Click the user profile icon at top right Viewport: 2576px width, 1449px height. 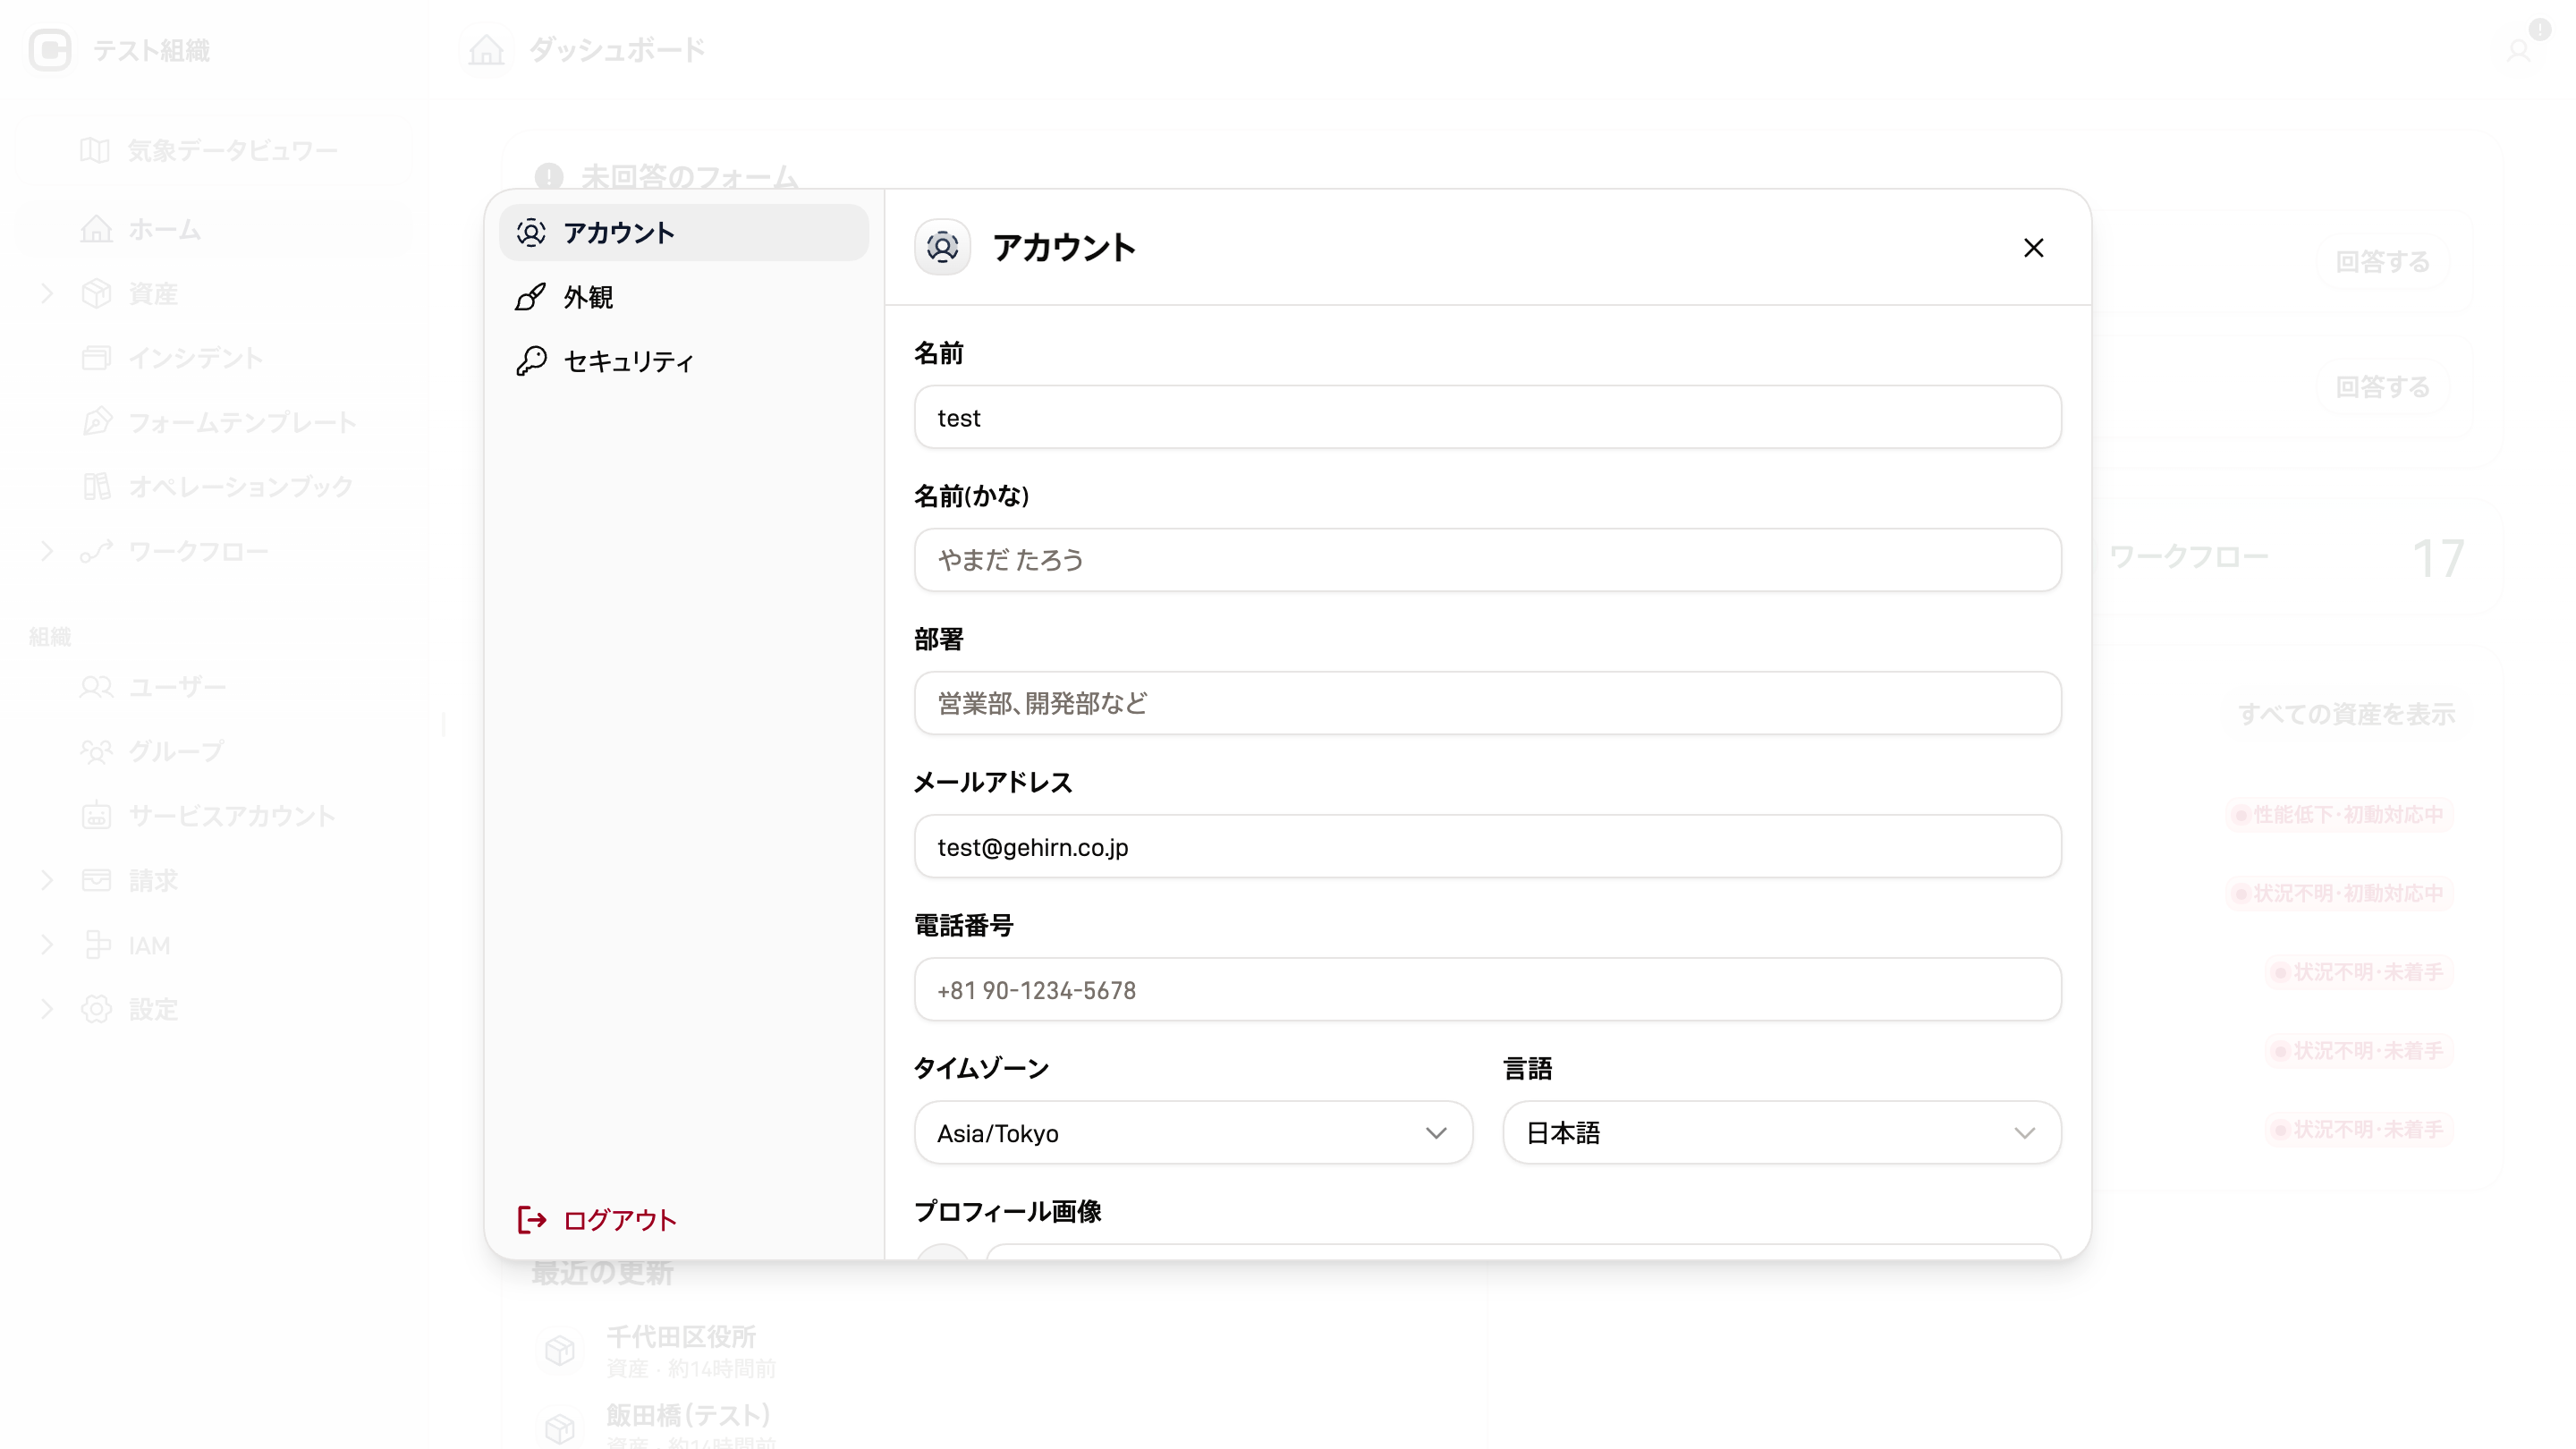[x=2518, y=50]
